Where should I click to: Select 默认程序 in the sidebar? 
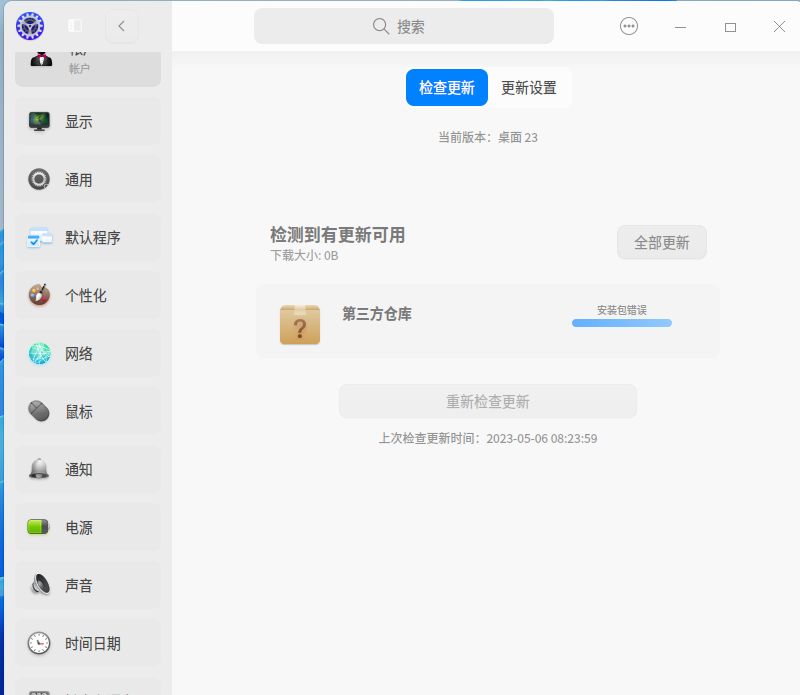coord(87,237)
